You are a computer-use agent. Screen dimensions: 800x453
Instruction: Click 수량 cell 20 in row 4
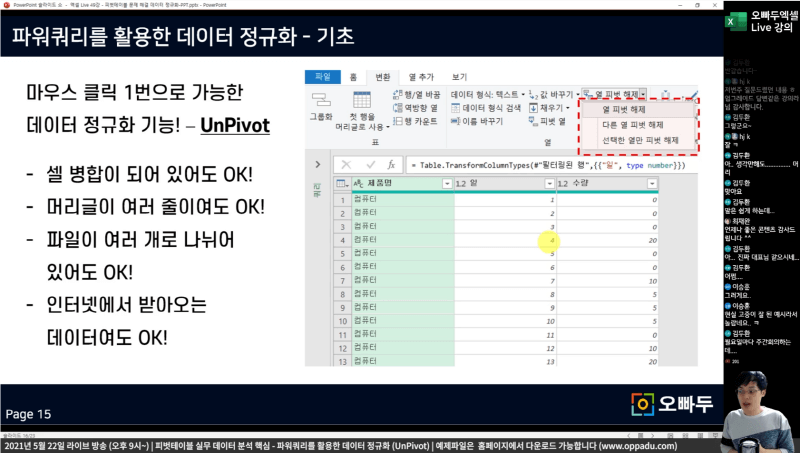(x=608, y=240)
